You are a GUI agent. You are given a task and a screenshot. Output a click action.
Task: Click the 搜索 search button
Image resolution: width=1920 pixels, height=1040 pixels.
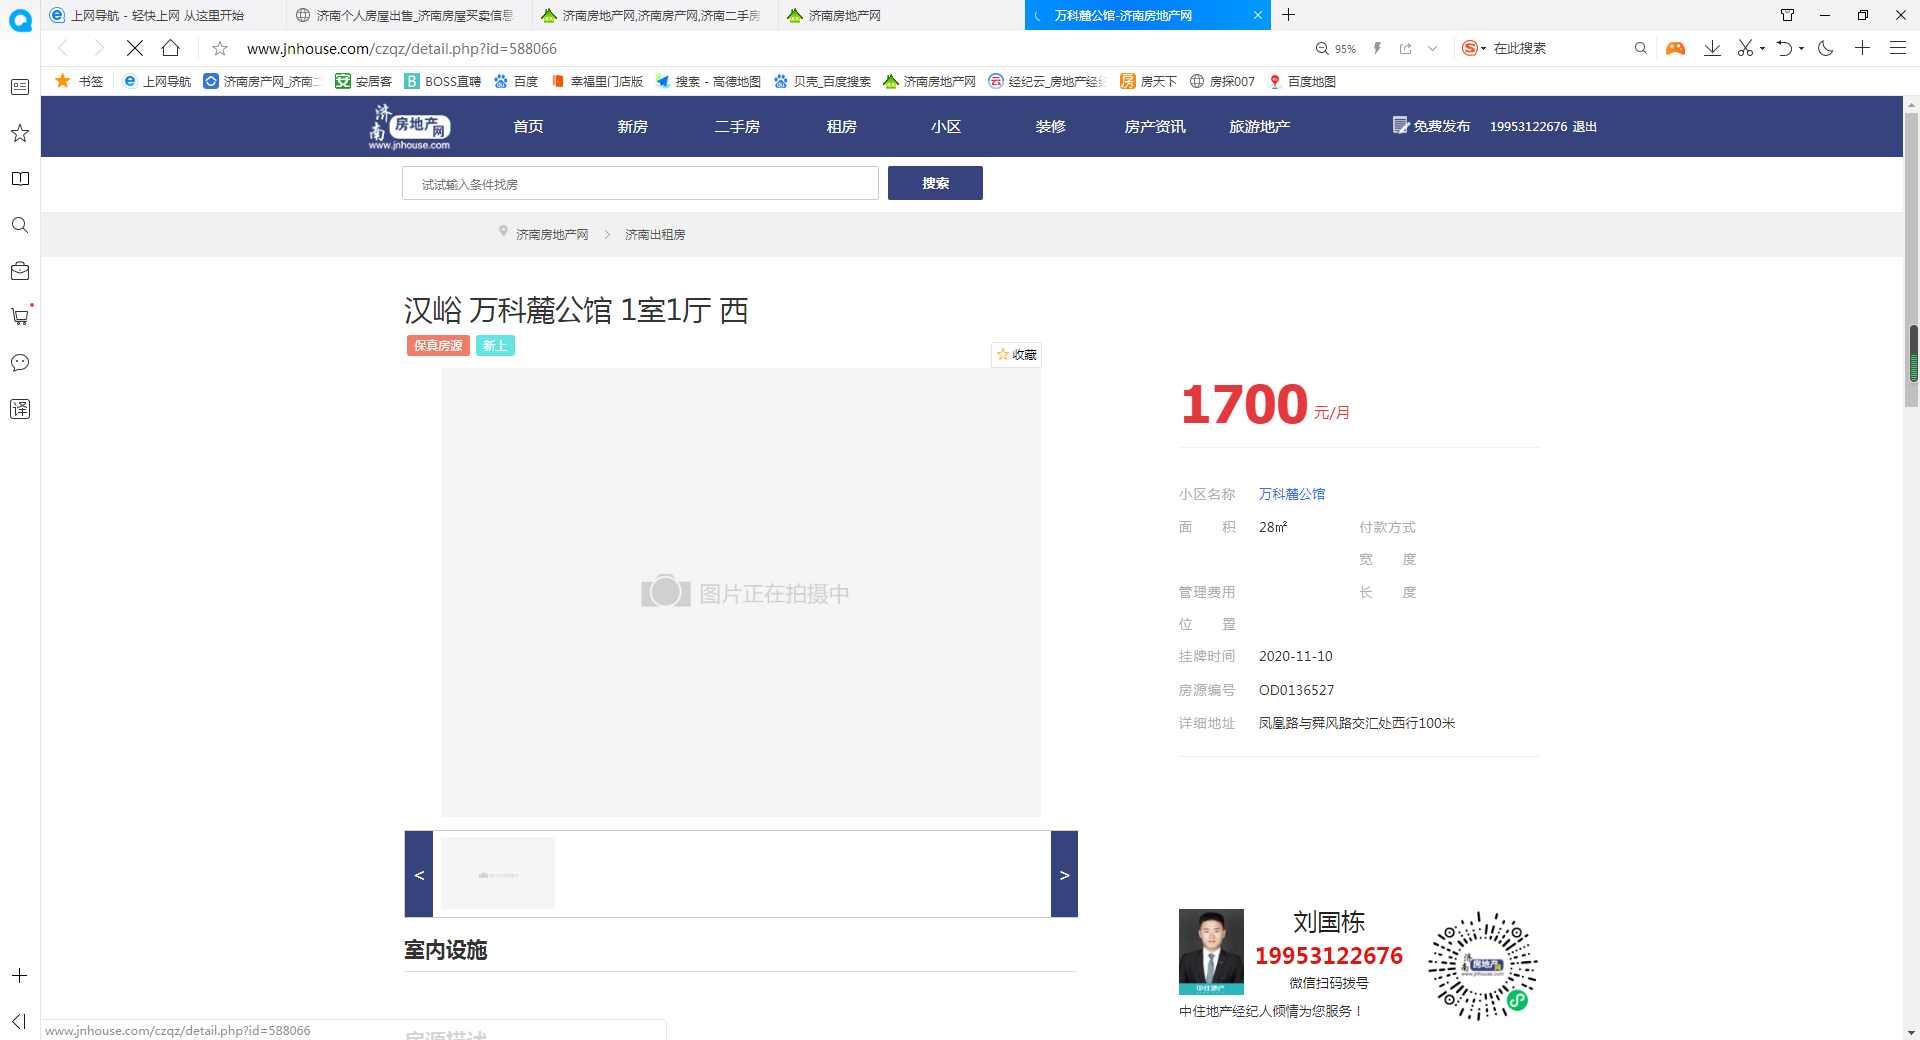[x=935, y=183]
